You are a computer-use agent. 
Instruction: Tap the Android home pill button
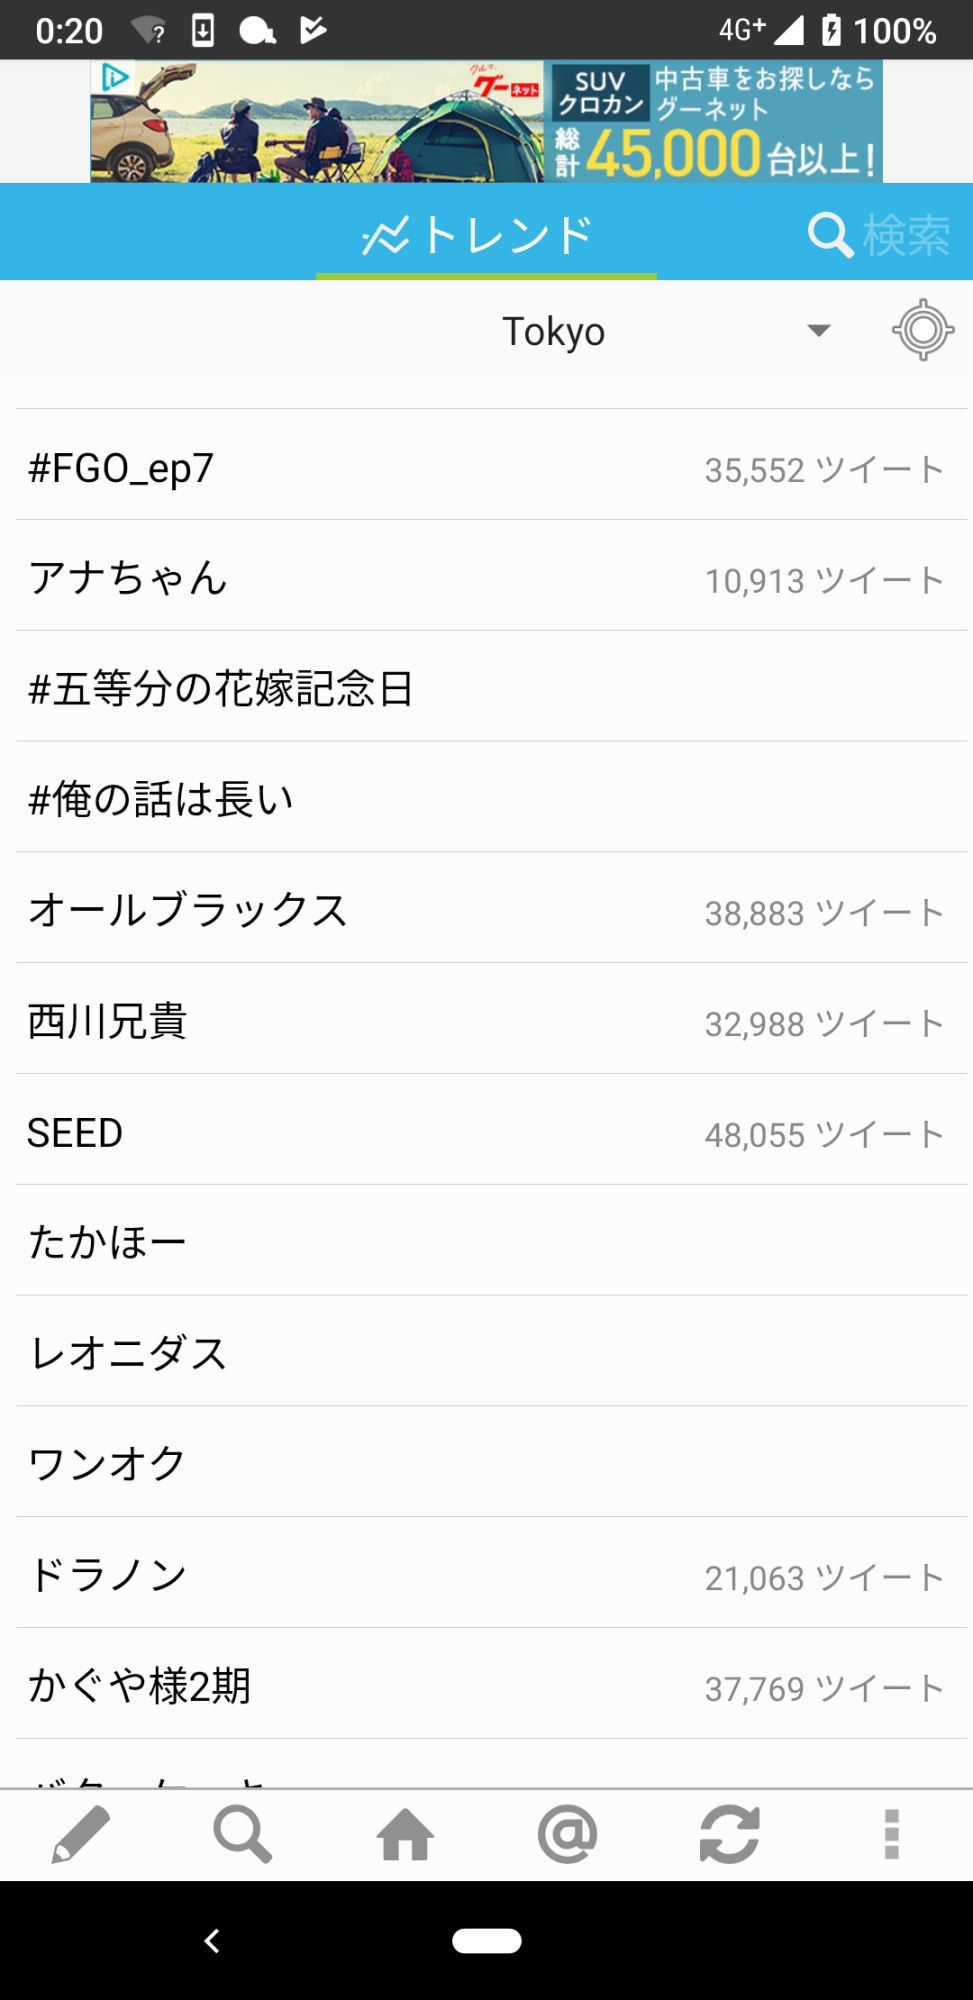click(x=486, y=1940)
